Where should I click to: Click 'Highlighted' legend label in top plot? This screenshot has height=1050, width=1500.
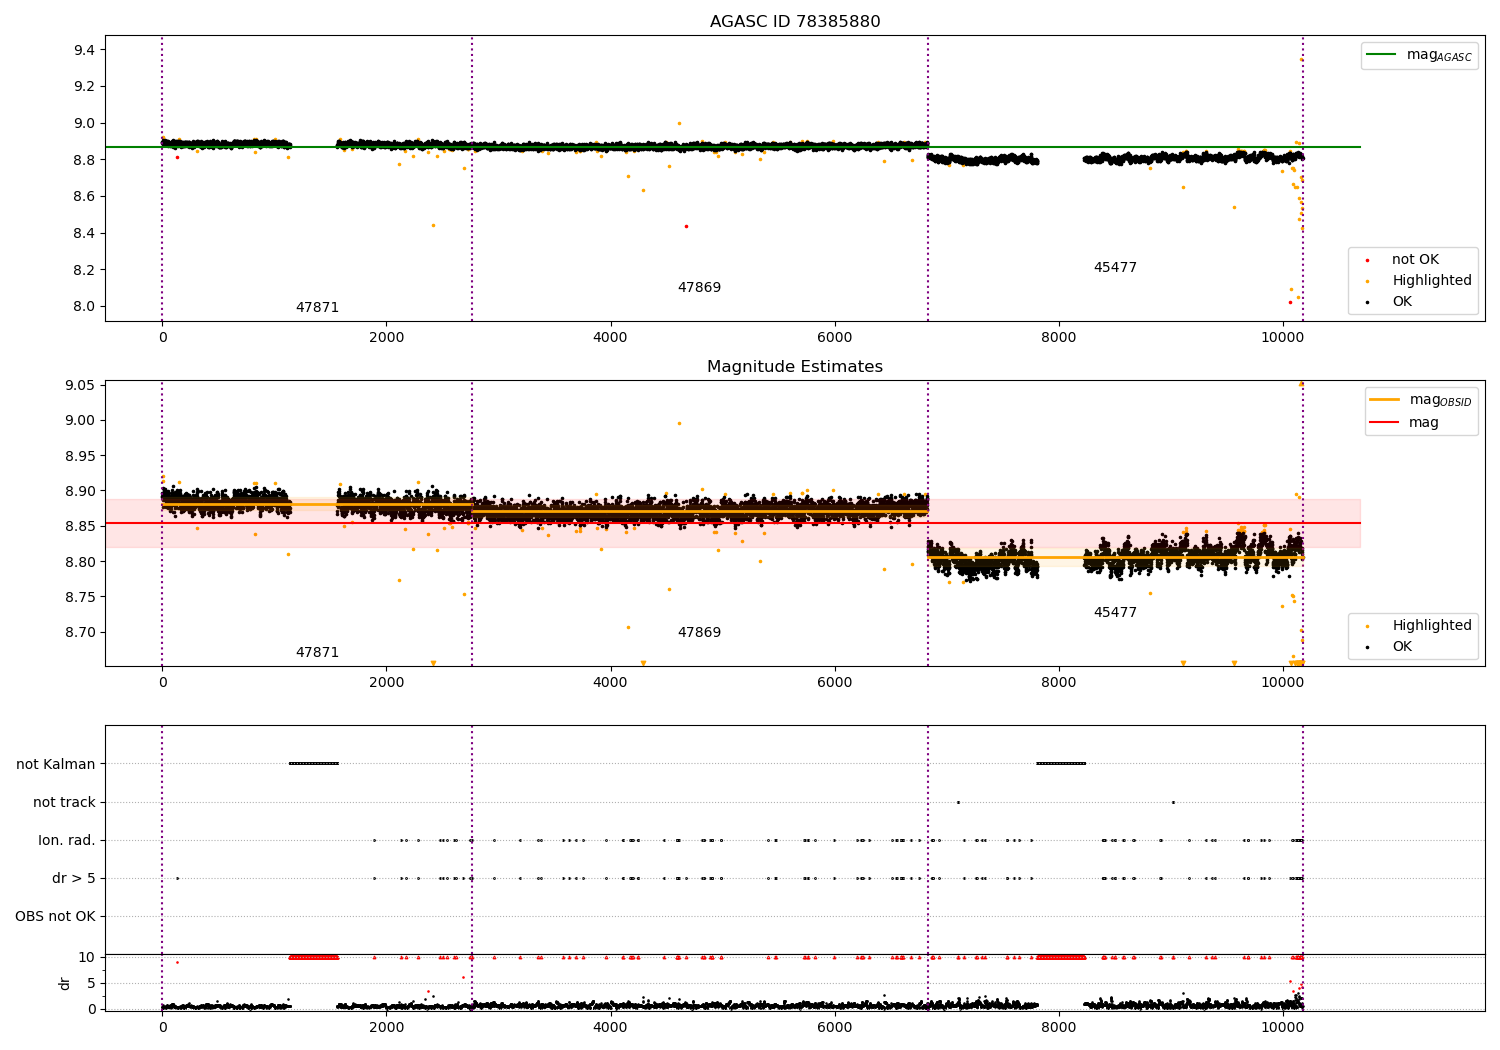(x=1432, y=281)
